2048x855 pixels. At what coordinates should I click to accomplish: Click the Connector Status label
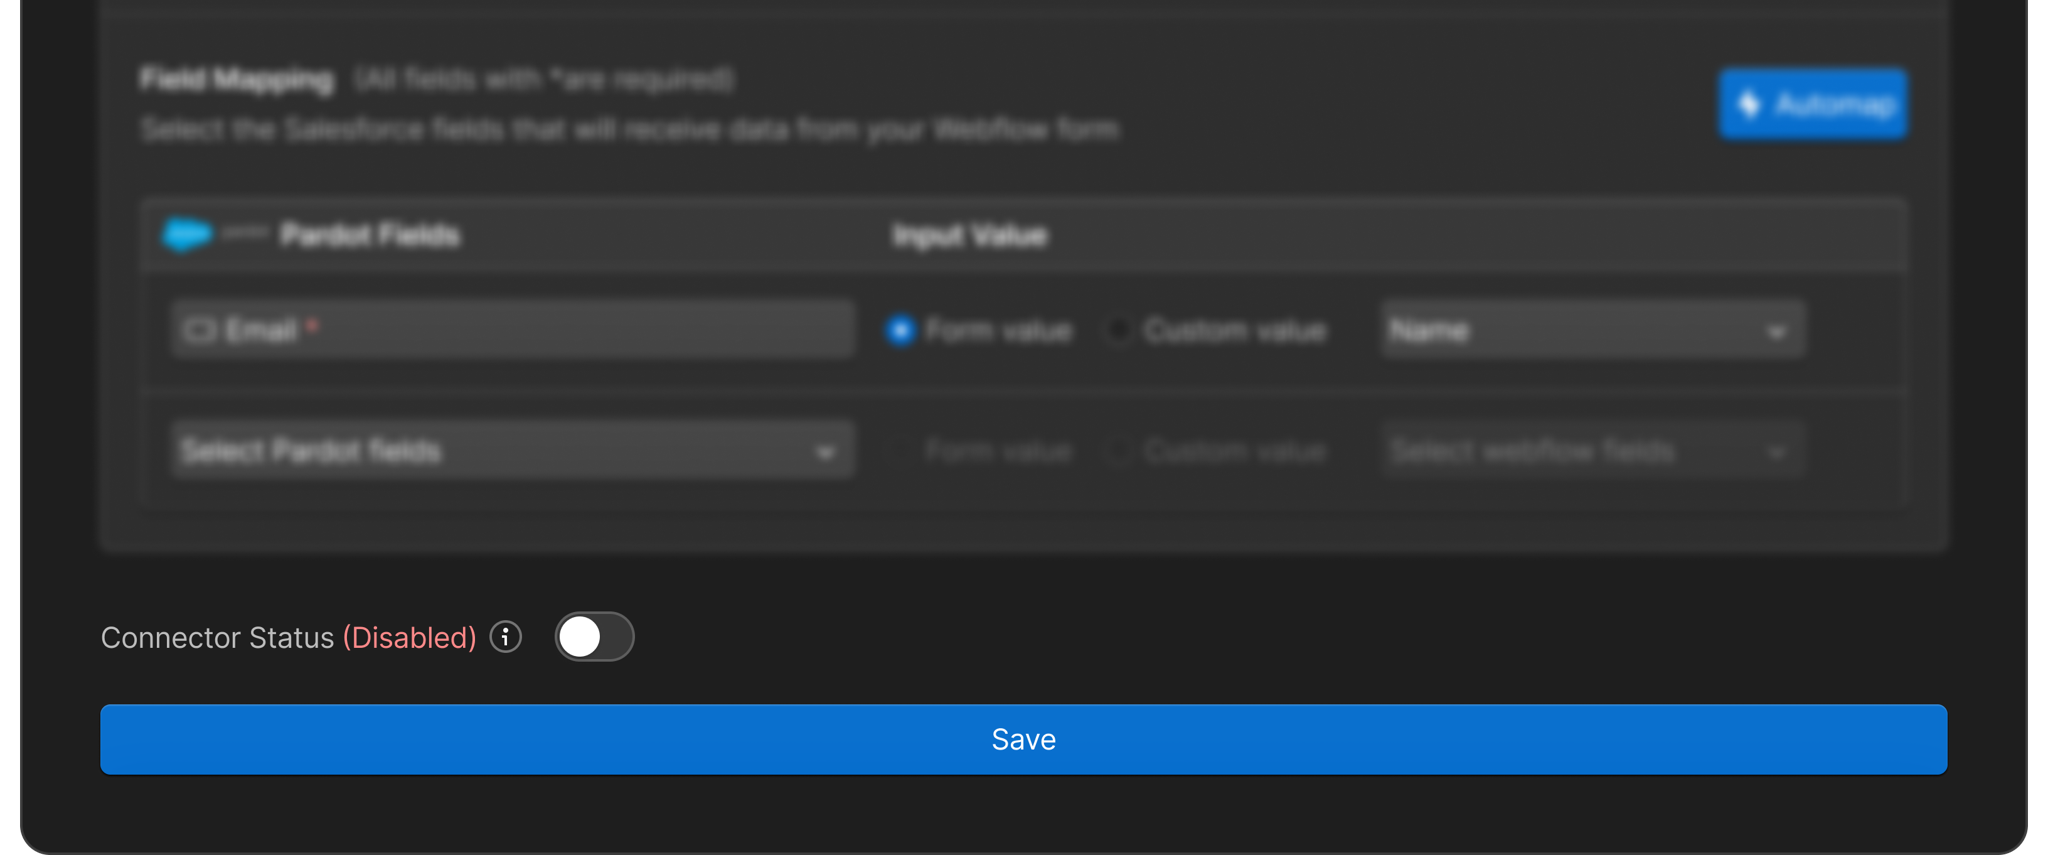coord(217,637)
